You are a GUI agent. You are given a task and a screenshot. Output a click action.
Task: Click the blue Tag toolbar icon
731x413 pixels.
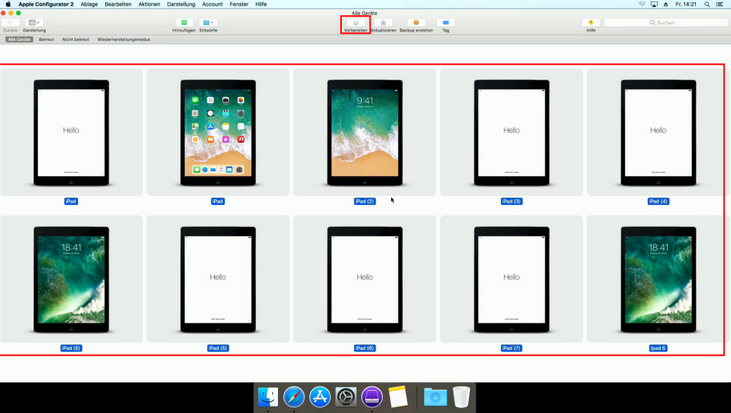tap(446, 22)
